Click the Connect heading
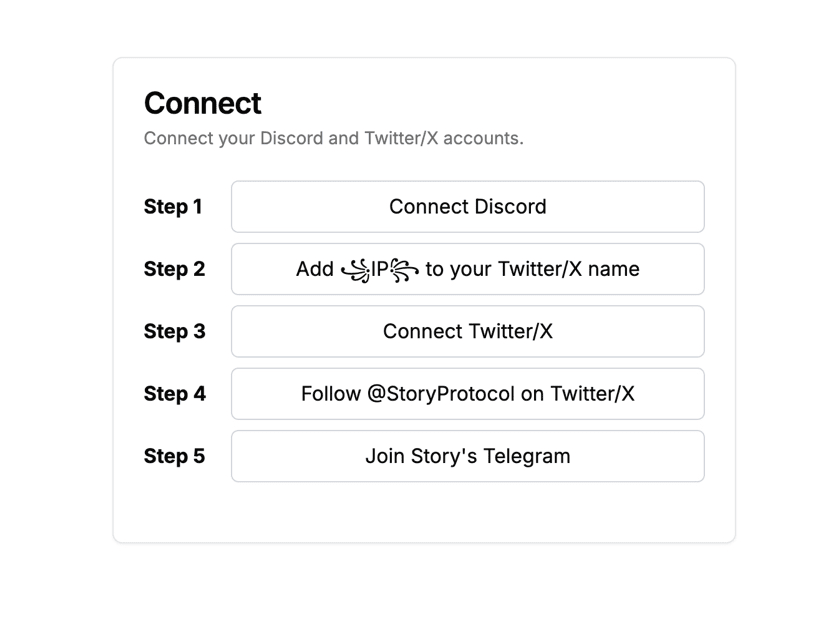828x626 pixels. coord(202,103)
